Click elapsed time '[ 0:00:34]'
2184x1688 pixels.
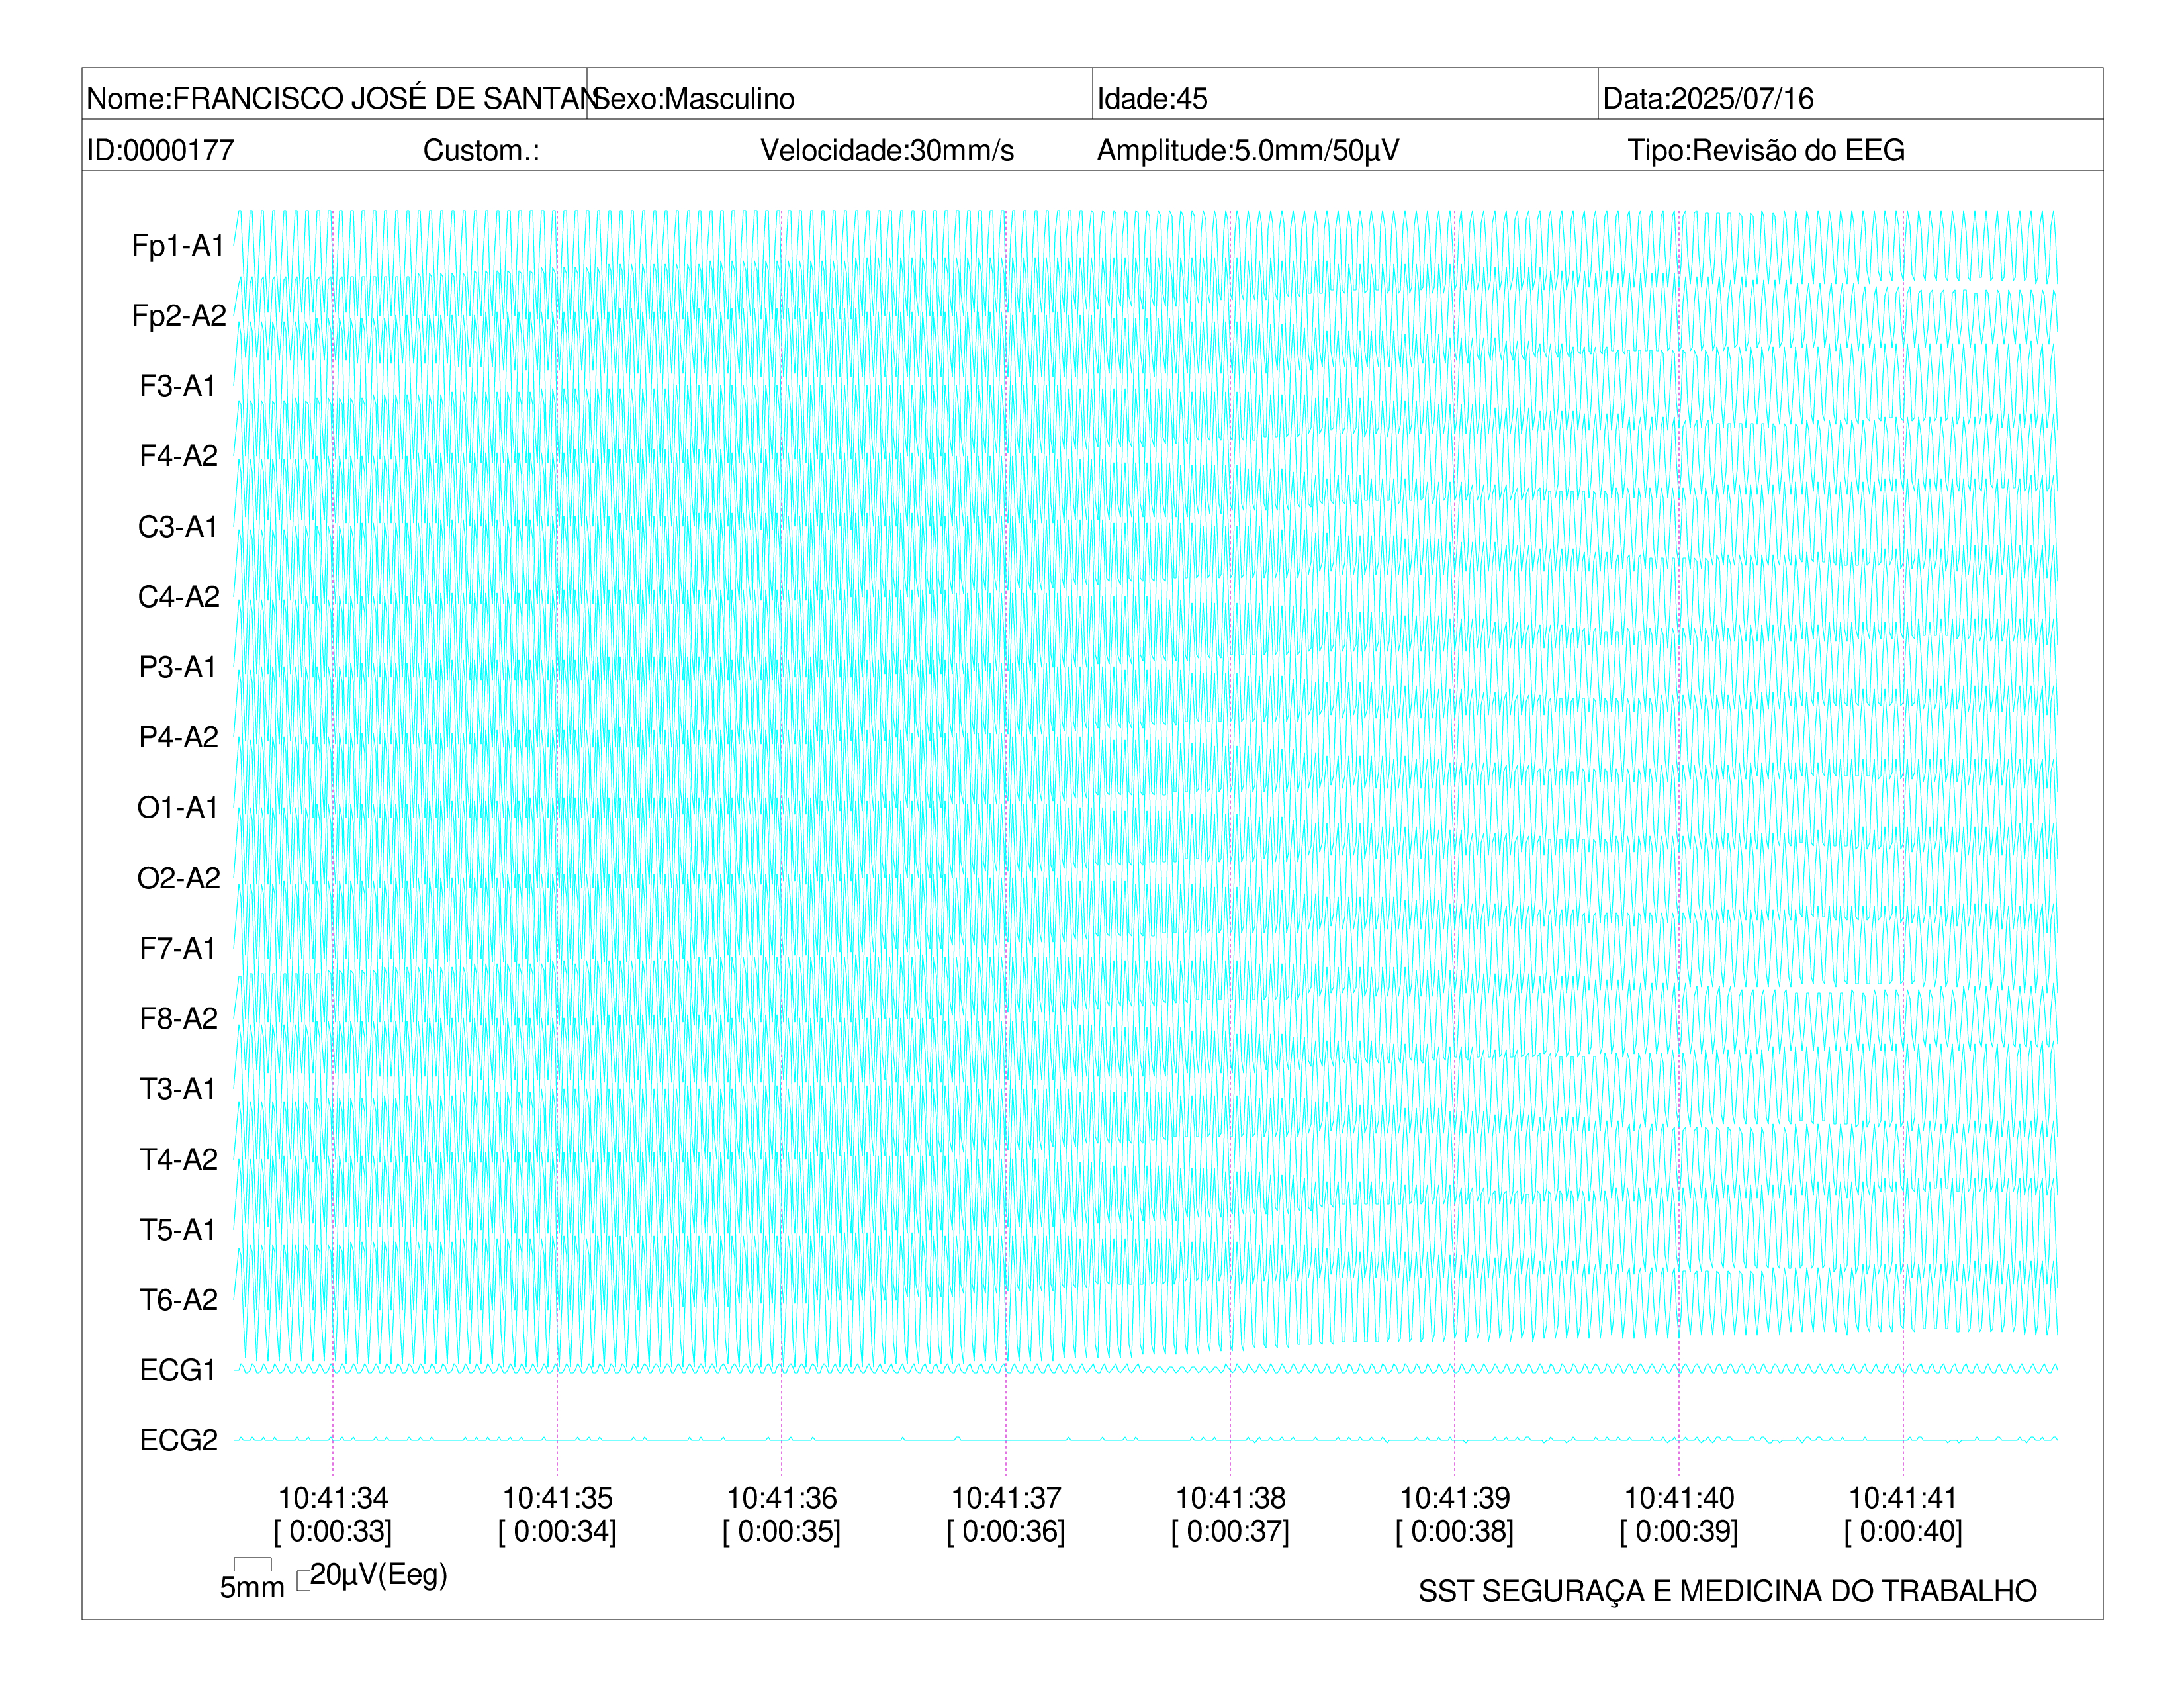[557, 1532]
